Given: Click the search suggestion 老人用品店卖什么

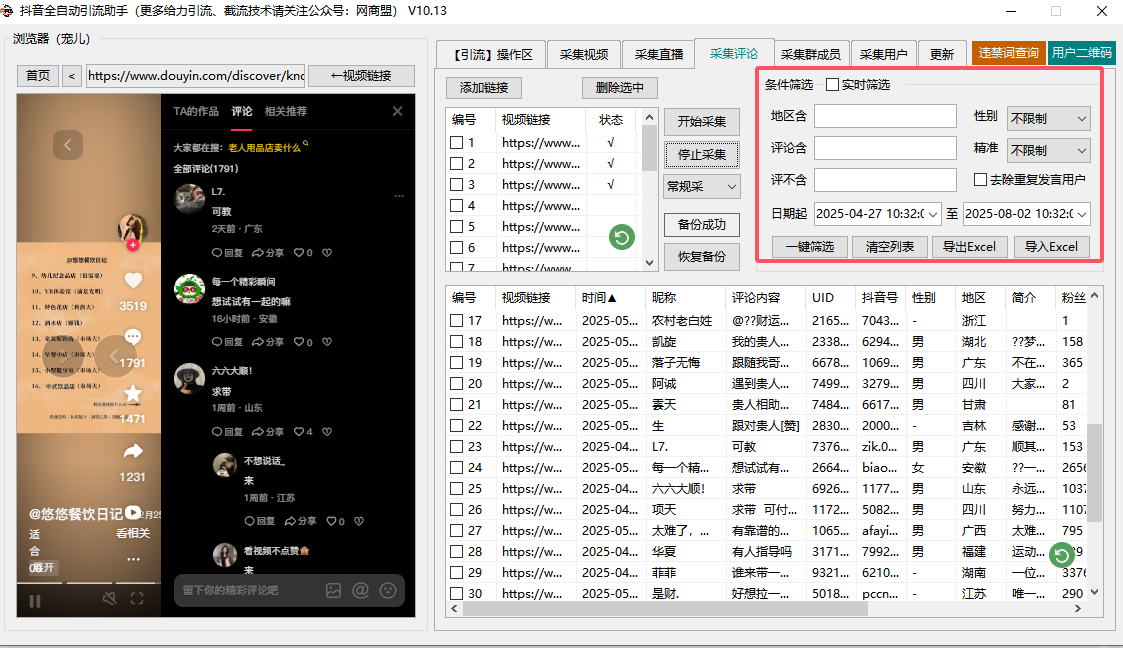Looking at the screenshot, I should click(x=264, y=148).
